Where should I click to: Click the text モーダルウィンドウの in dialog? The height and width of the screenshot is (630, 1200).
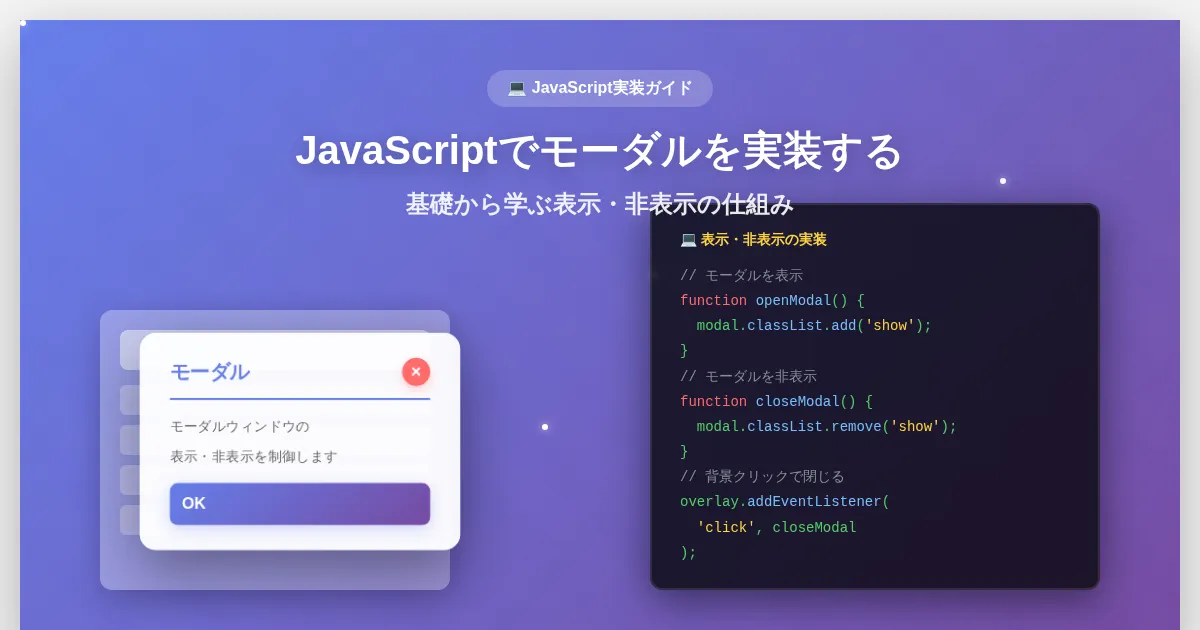coord(239,426)
